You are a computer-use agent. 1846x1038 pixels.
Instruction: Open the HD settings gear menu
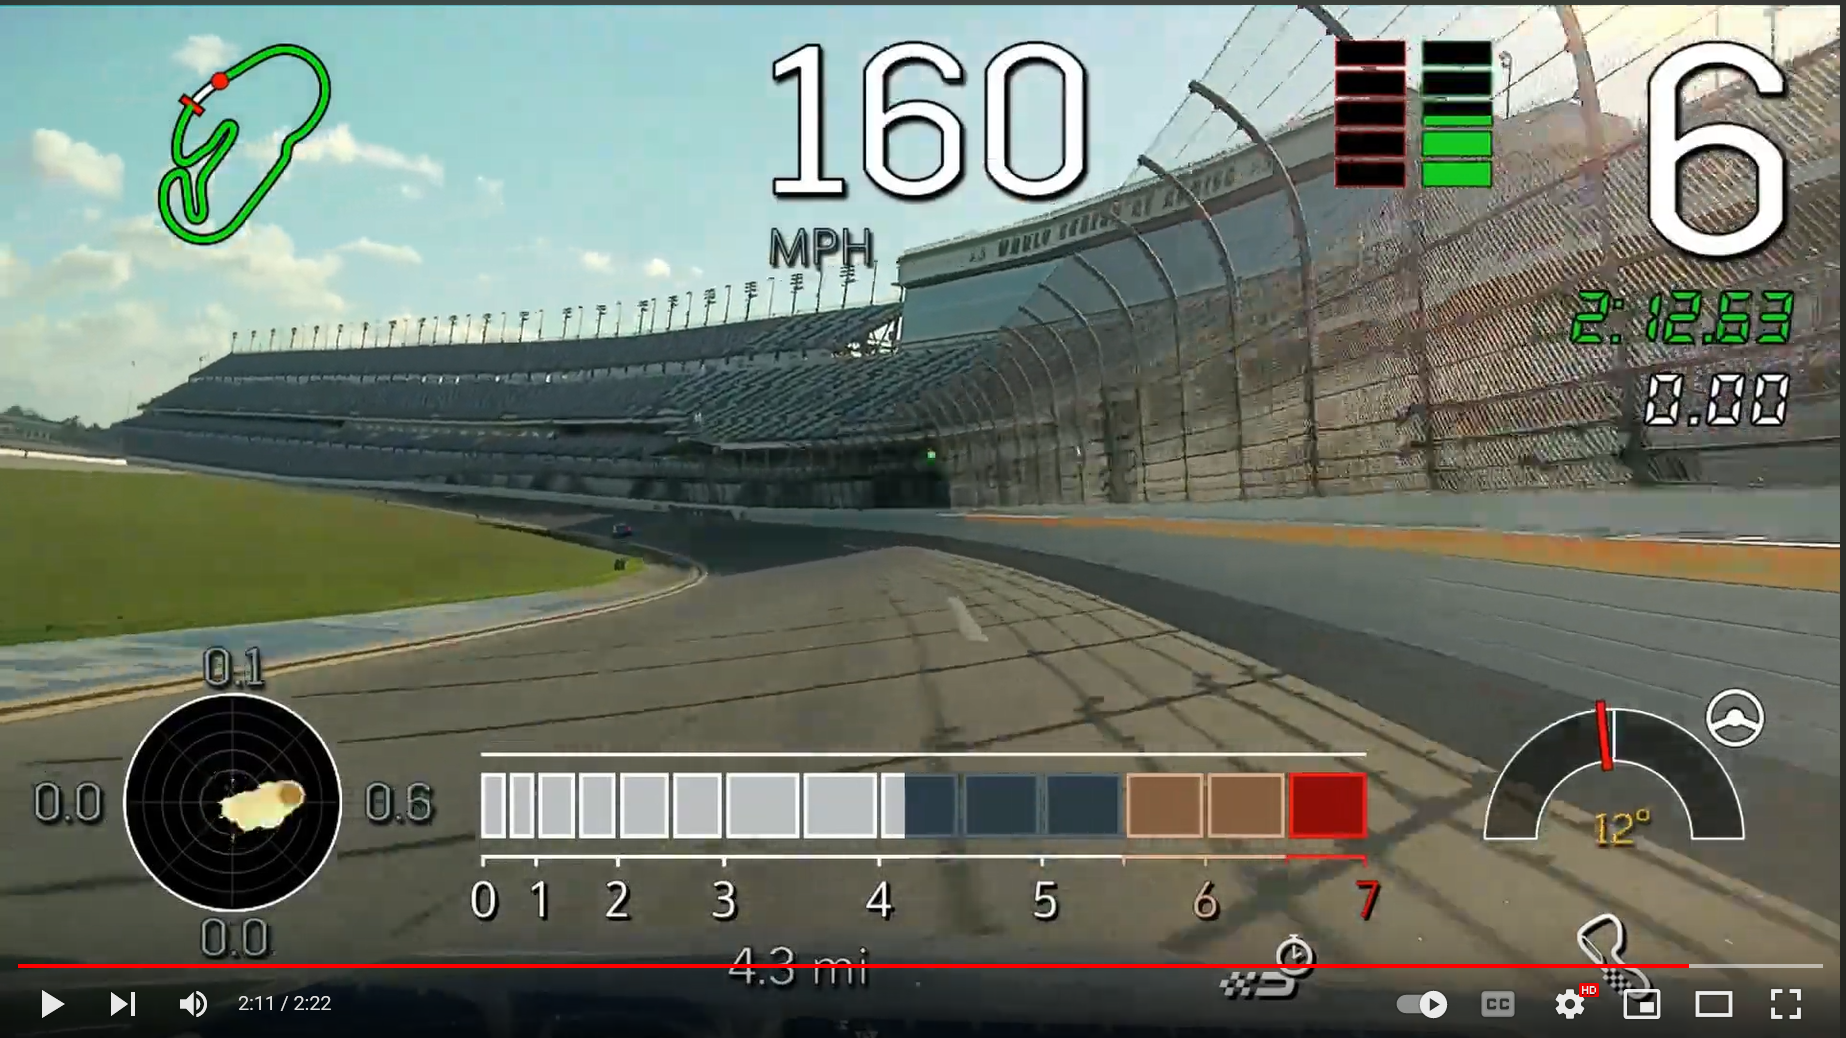tap(1570, 1004)
